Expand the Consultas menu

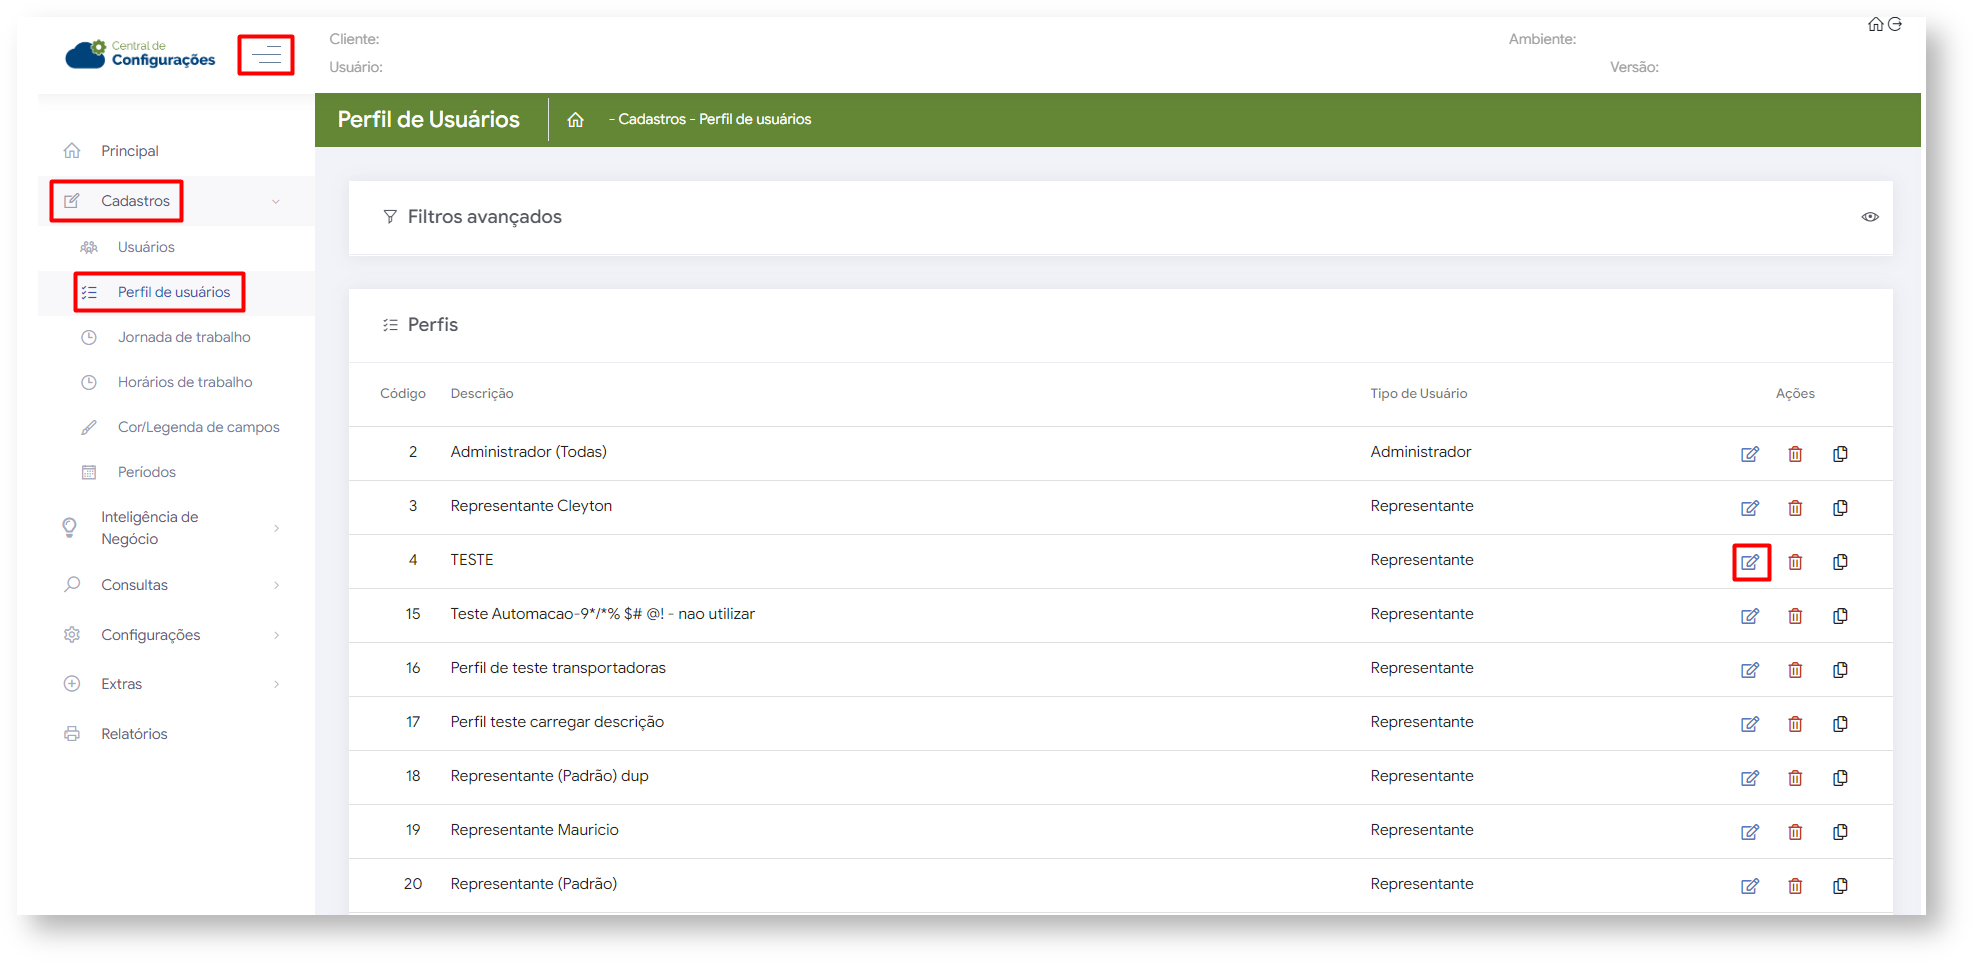tap(276, 585)
